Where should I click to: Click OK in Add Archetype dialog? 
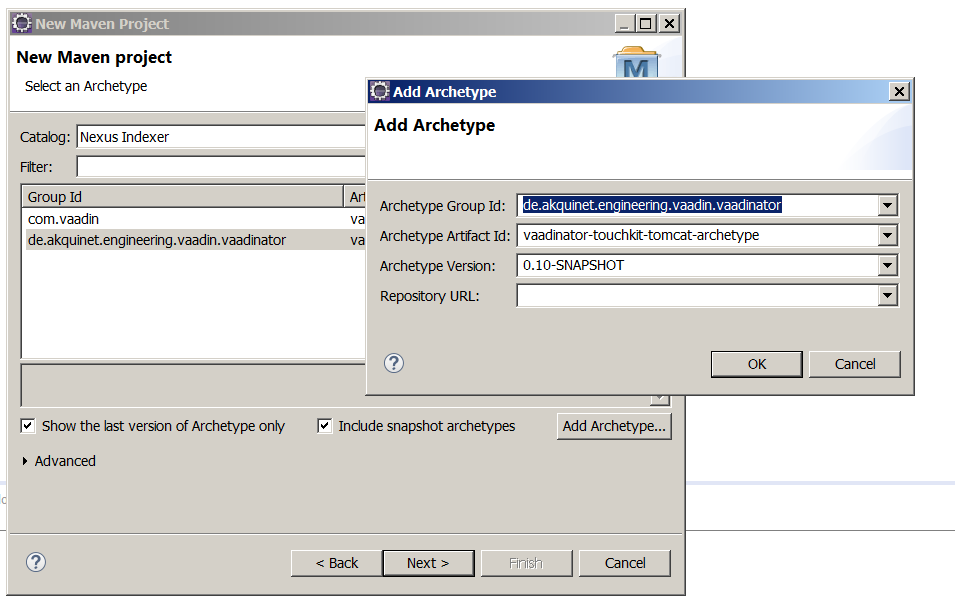point(756,364)
